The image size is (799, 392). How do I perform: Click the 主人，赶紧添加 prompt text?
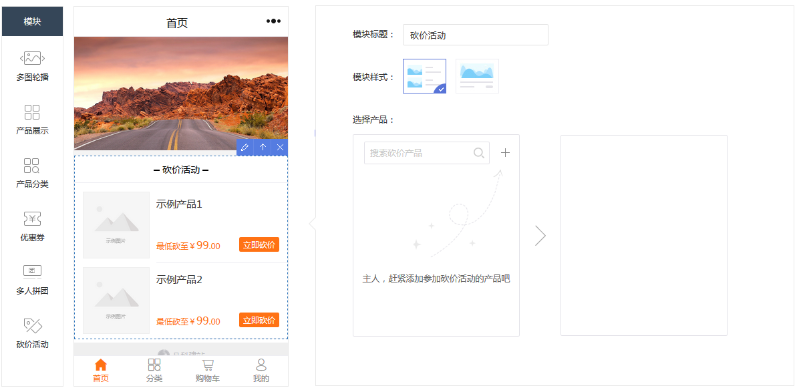(436, 279)
